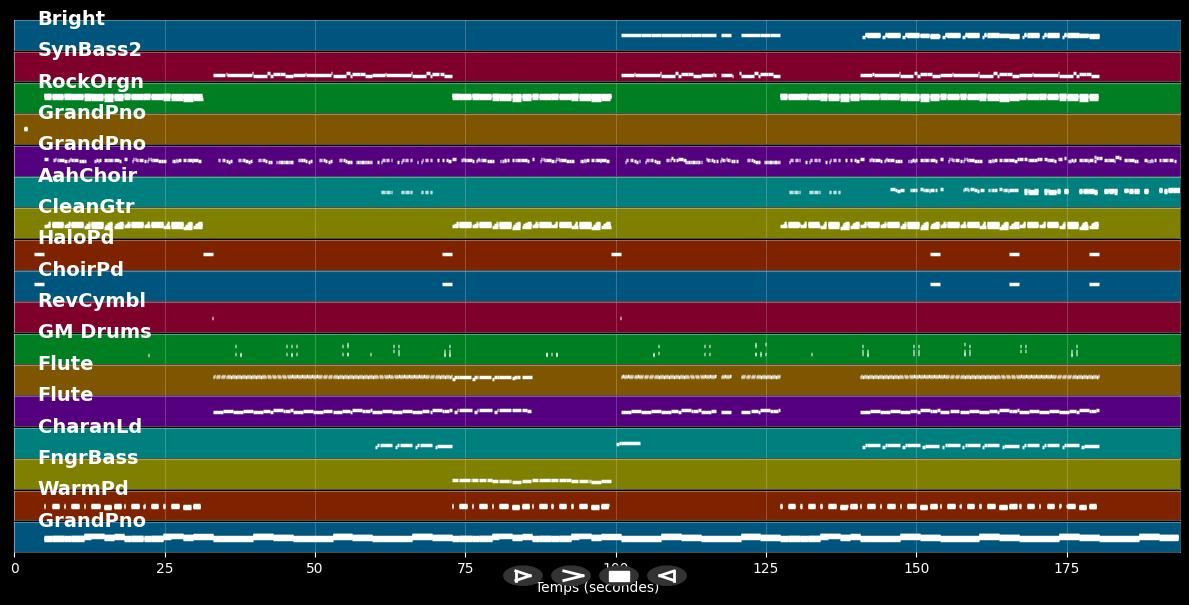Click the left-pointing outlined triangle button

(x=667, y=576)
